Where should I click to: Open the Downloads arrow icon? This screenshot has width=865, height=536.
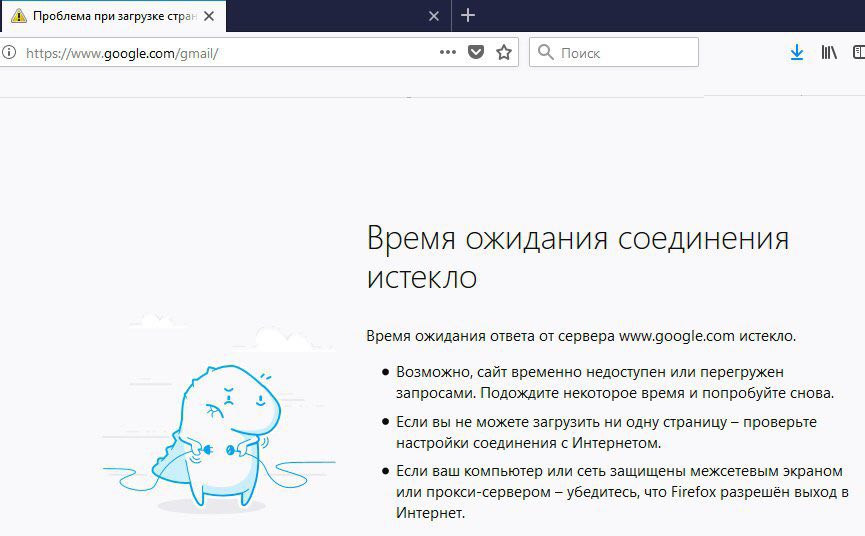coord(797,52)
